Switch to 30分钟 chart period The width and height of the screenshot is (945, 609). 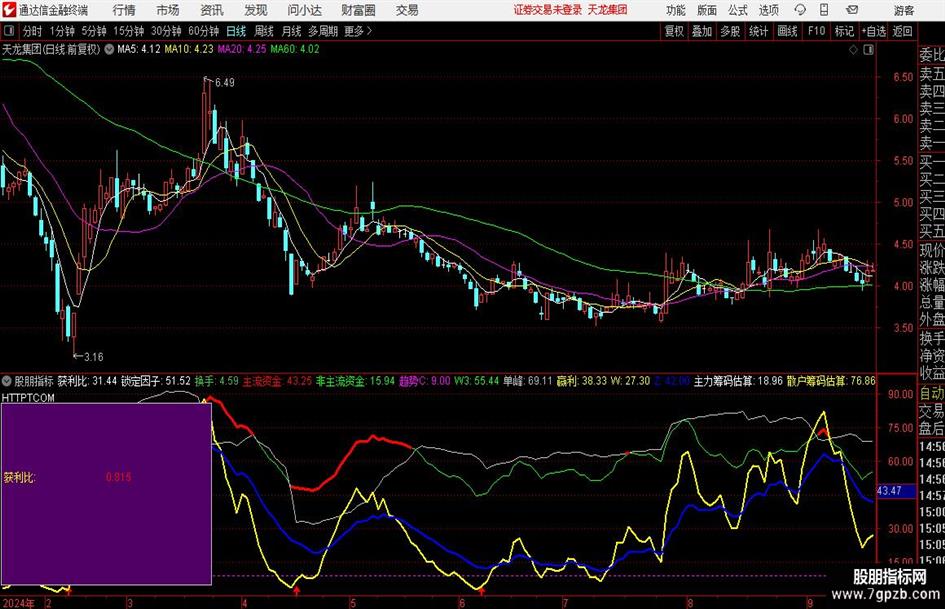tap(166, 31)
